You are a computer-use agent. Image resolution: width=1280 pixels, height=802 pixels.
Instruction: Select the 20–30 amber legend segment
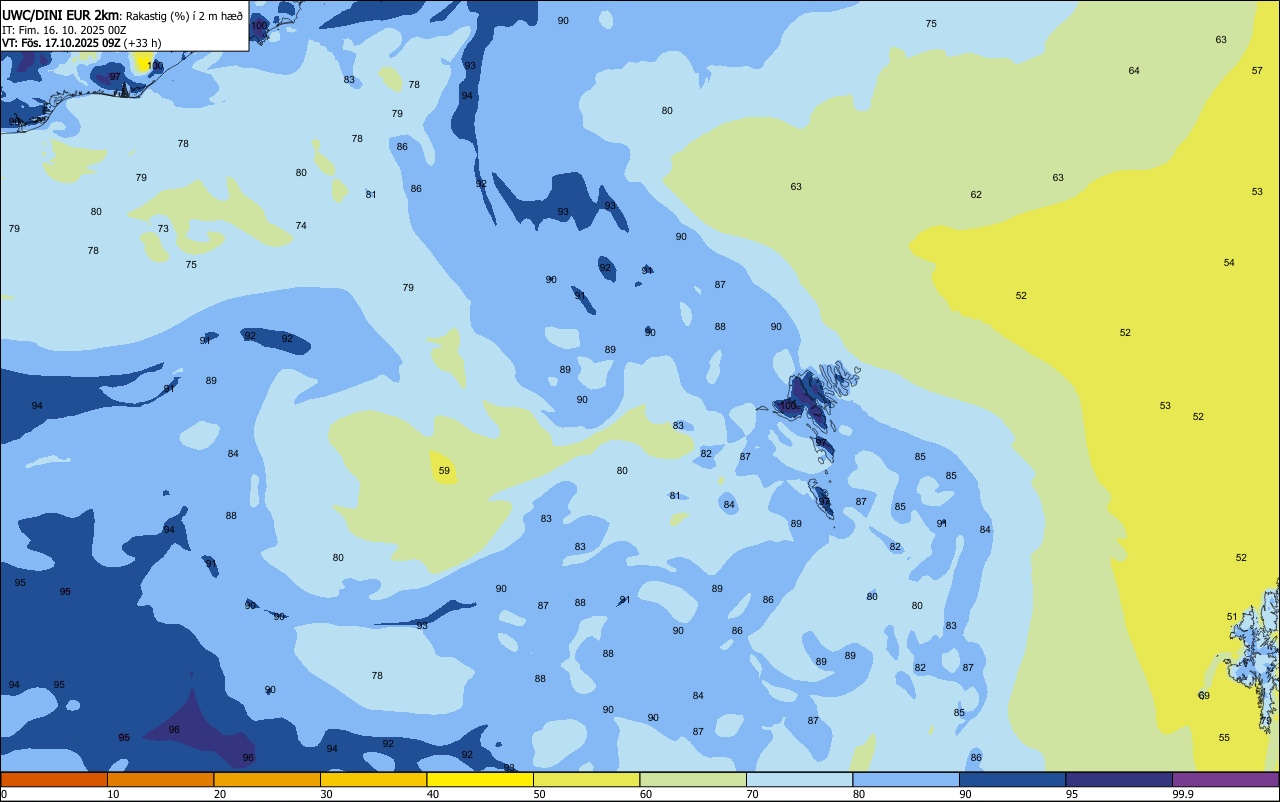tap(267, 779)
